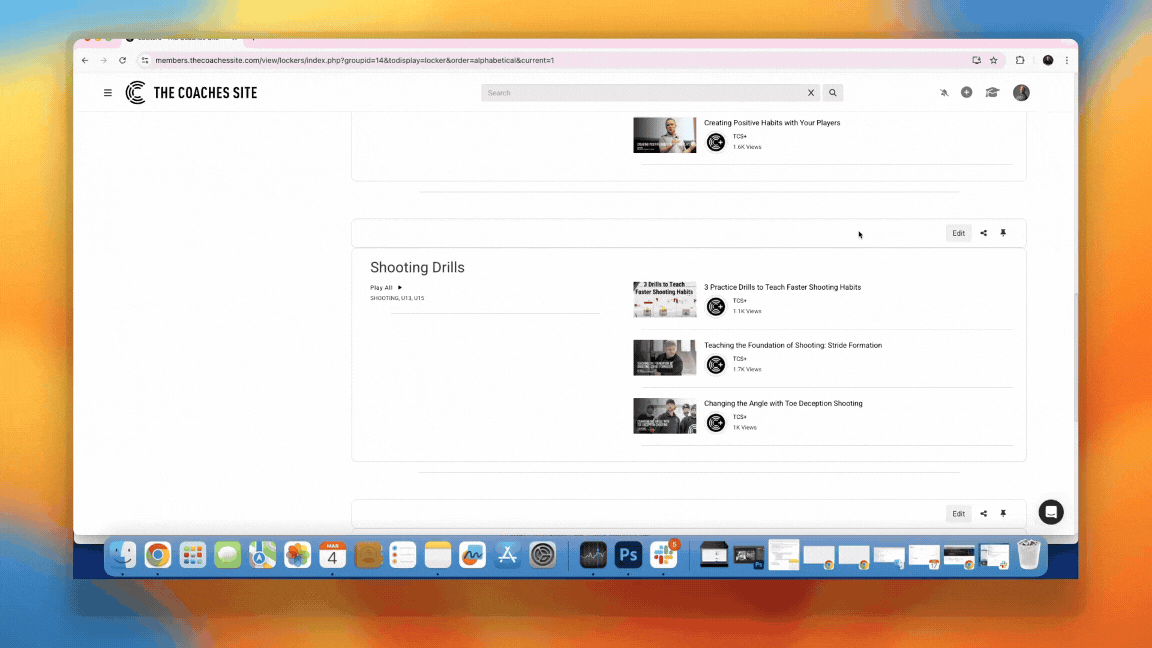Bookmark this page with the star icon
This screenshot has width=1152, height=648.
coord(994,60)
